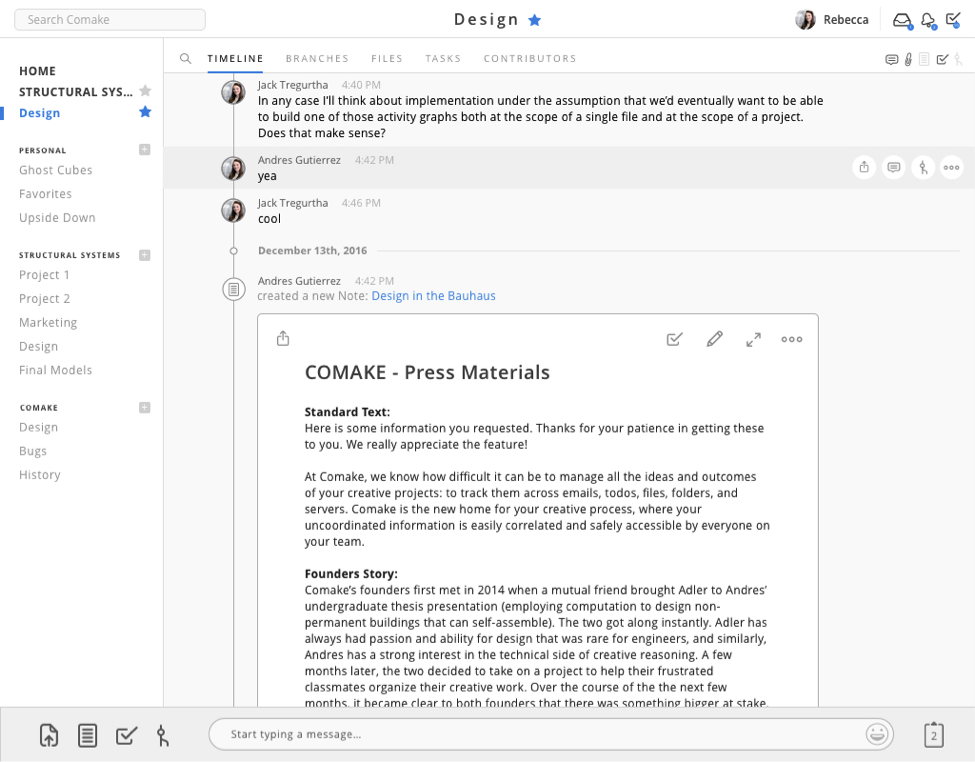Expand the note to full screen

coord(753,339)
